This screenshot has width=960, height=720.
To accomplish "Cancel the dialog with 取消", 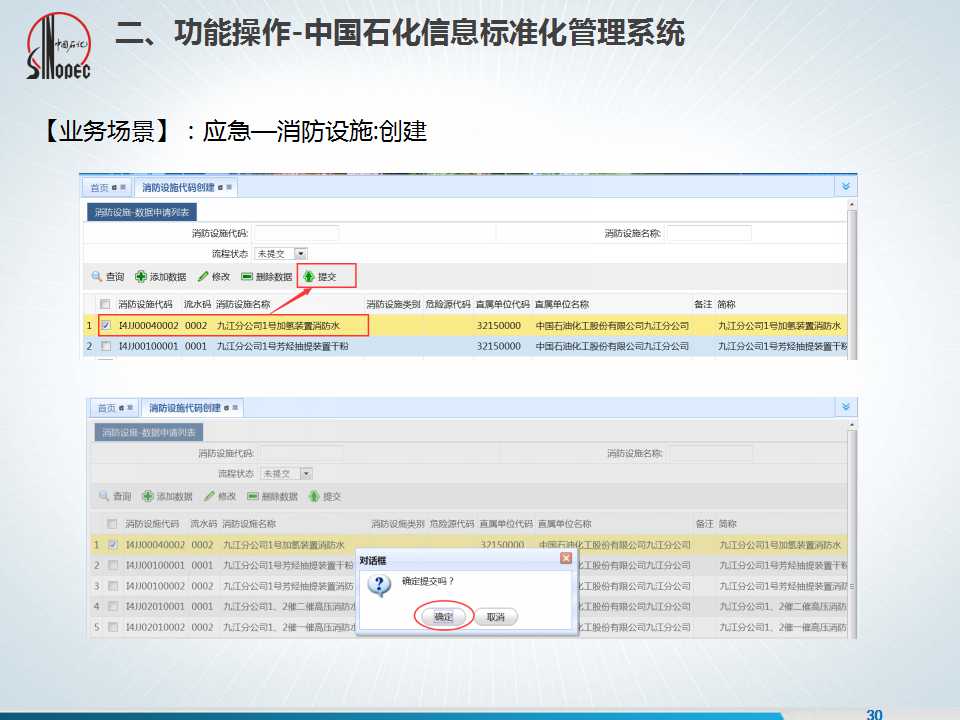I will [496, 617].
